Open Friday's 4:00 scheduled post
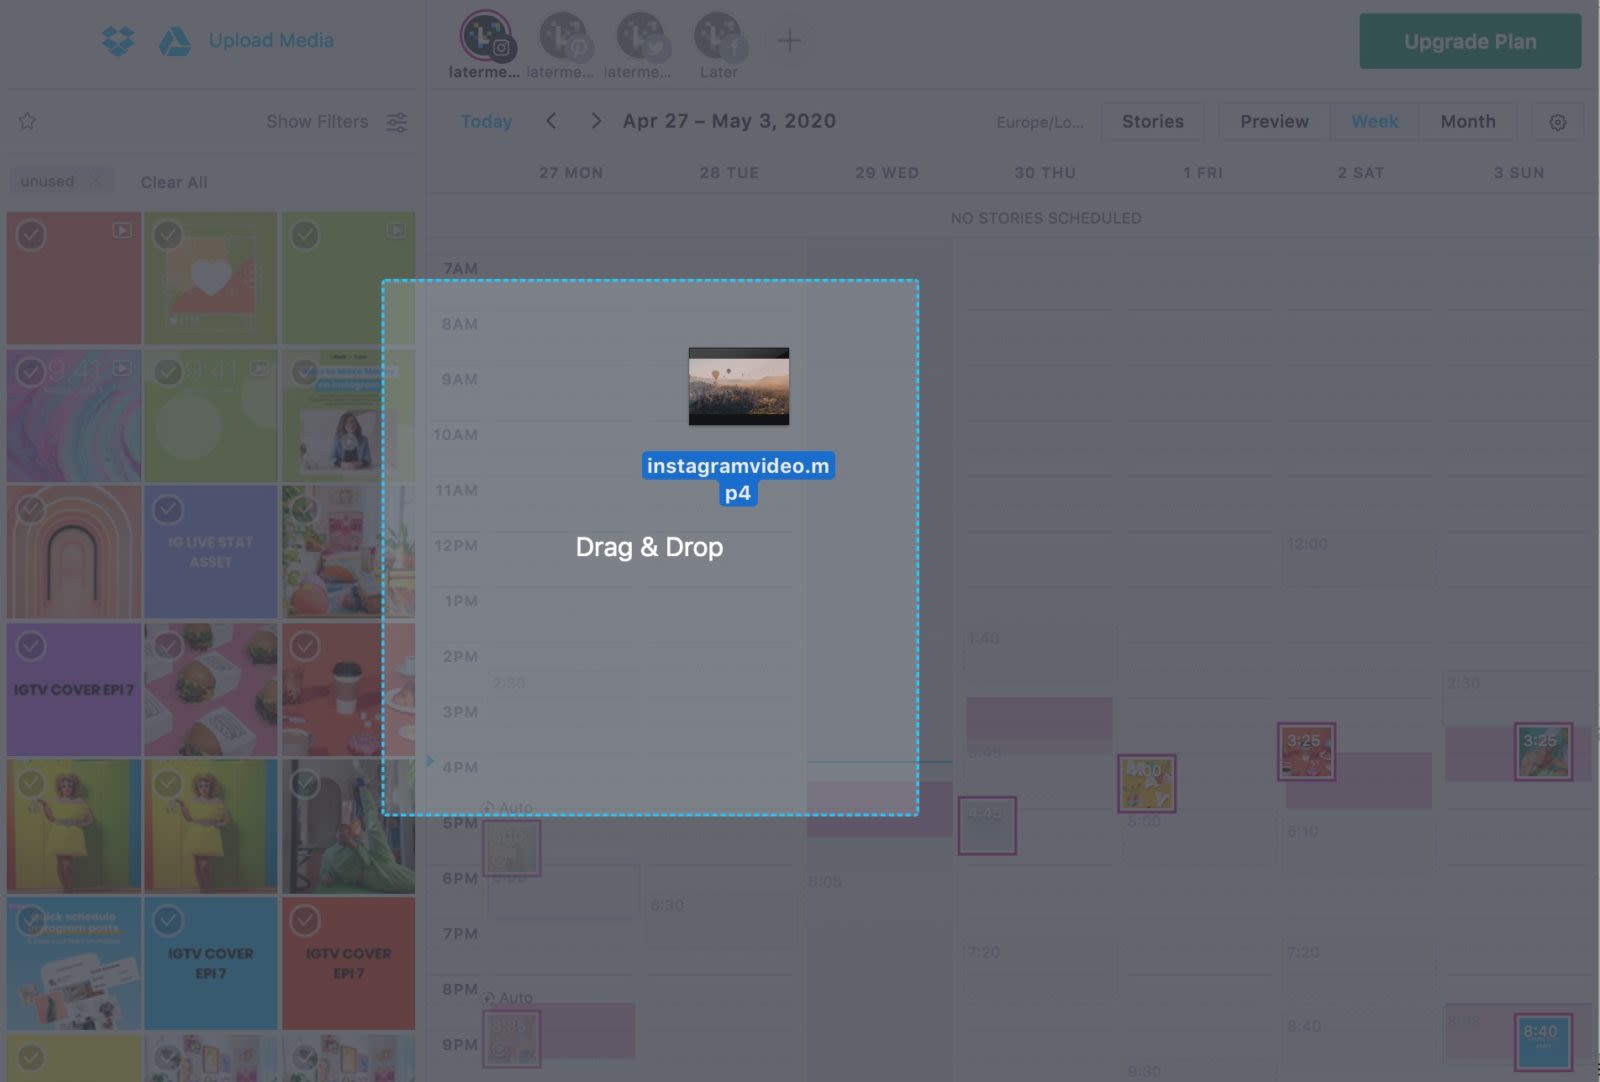The height and width of the screenshot is (1082, 1600). (1146, 783)
